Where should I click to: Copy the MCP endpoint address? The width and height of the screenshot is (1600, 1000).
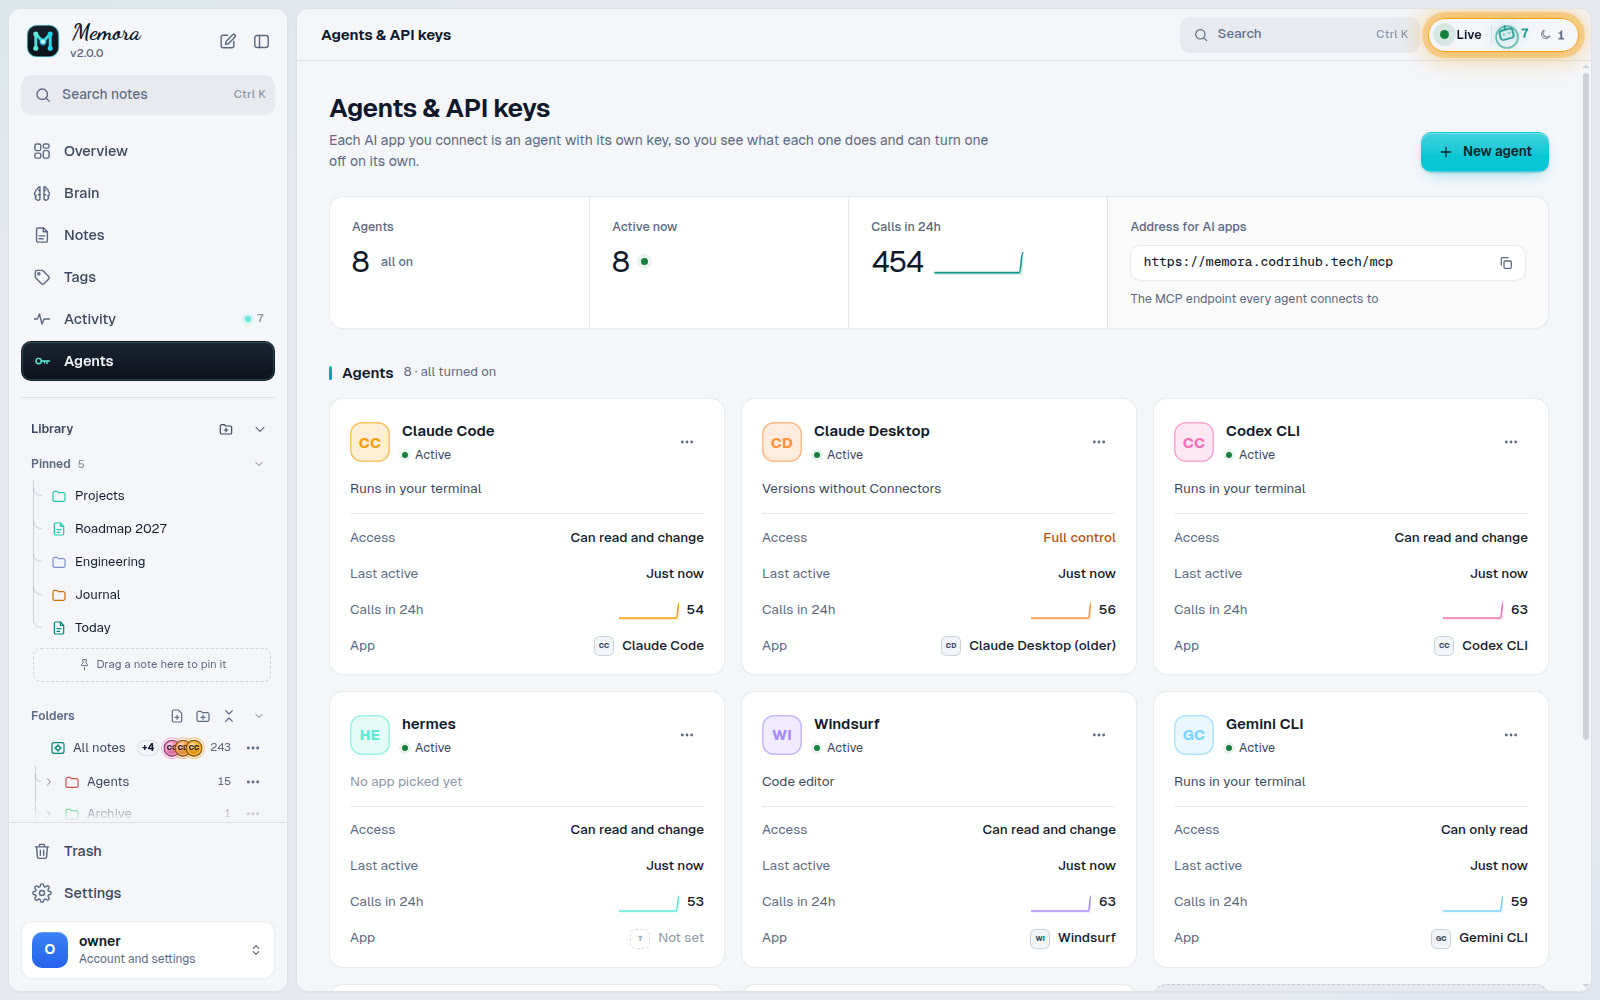(x=1505, y=263)
